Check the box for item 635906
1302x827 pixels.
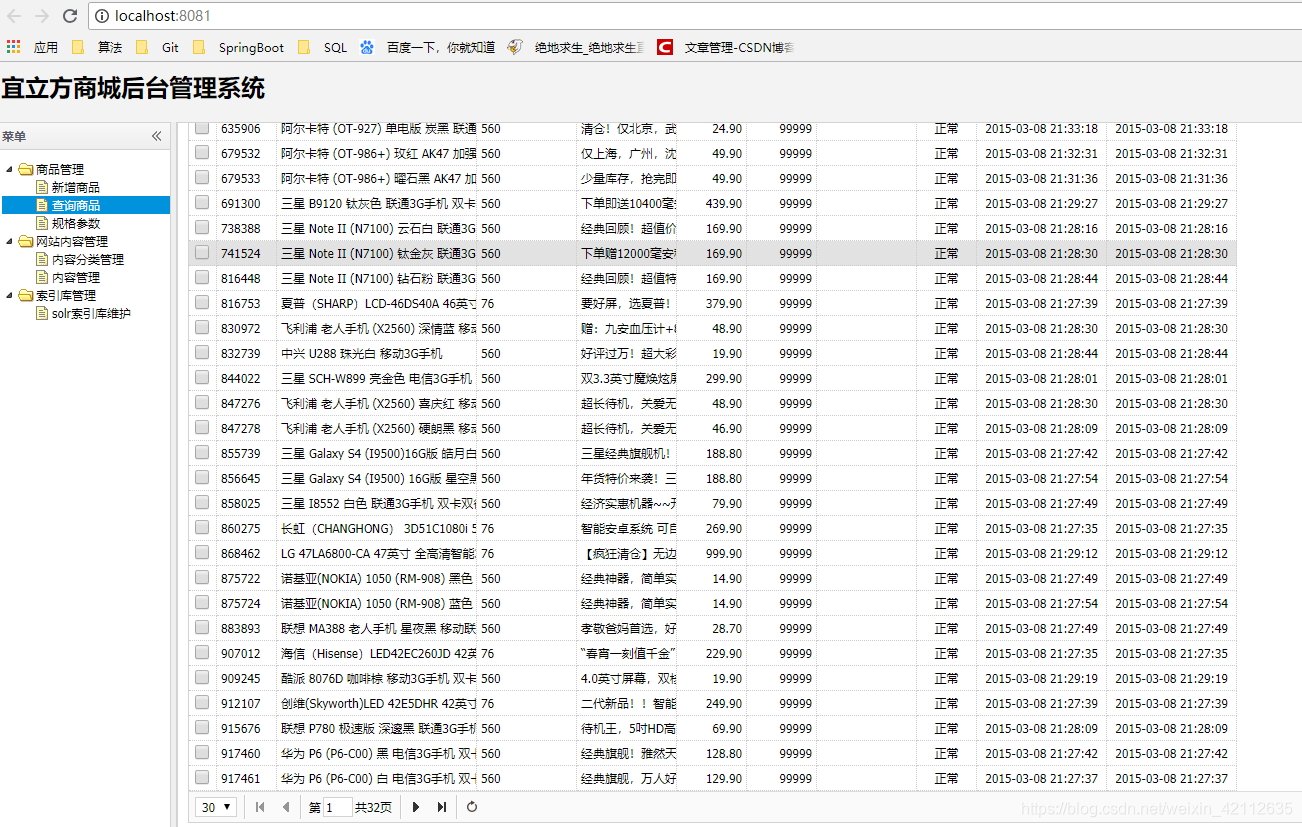coord(202,128)
